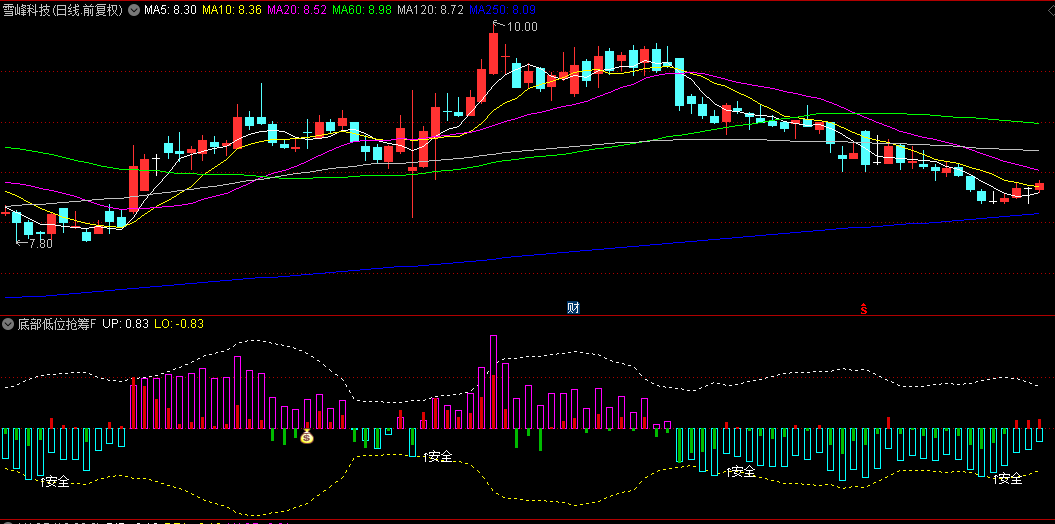Click the MA120: 8.72 label
Screen dimensions: 1055x524
point(431,9)
